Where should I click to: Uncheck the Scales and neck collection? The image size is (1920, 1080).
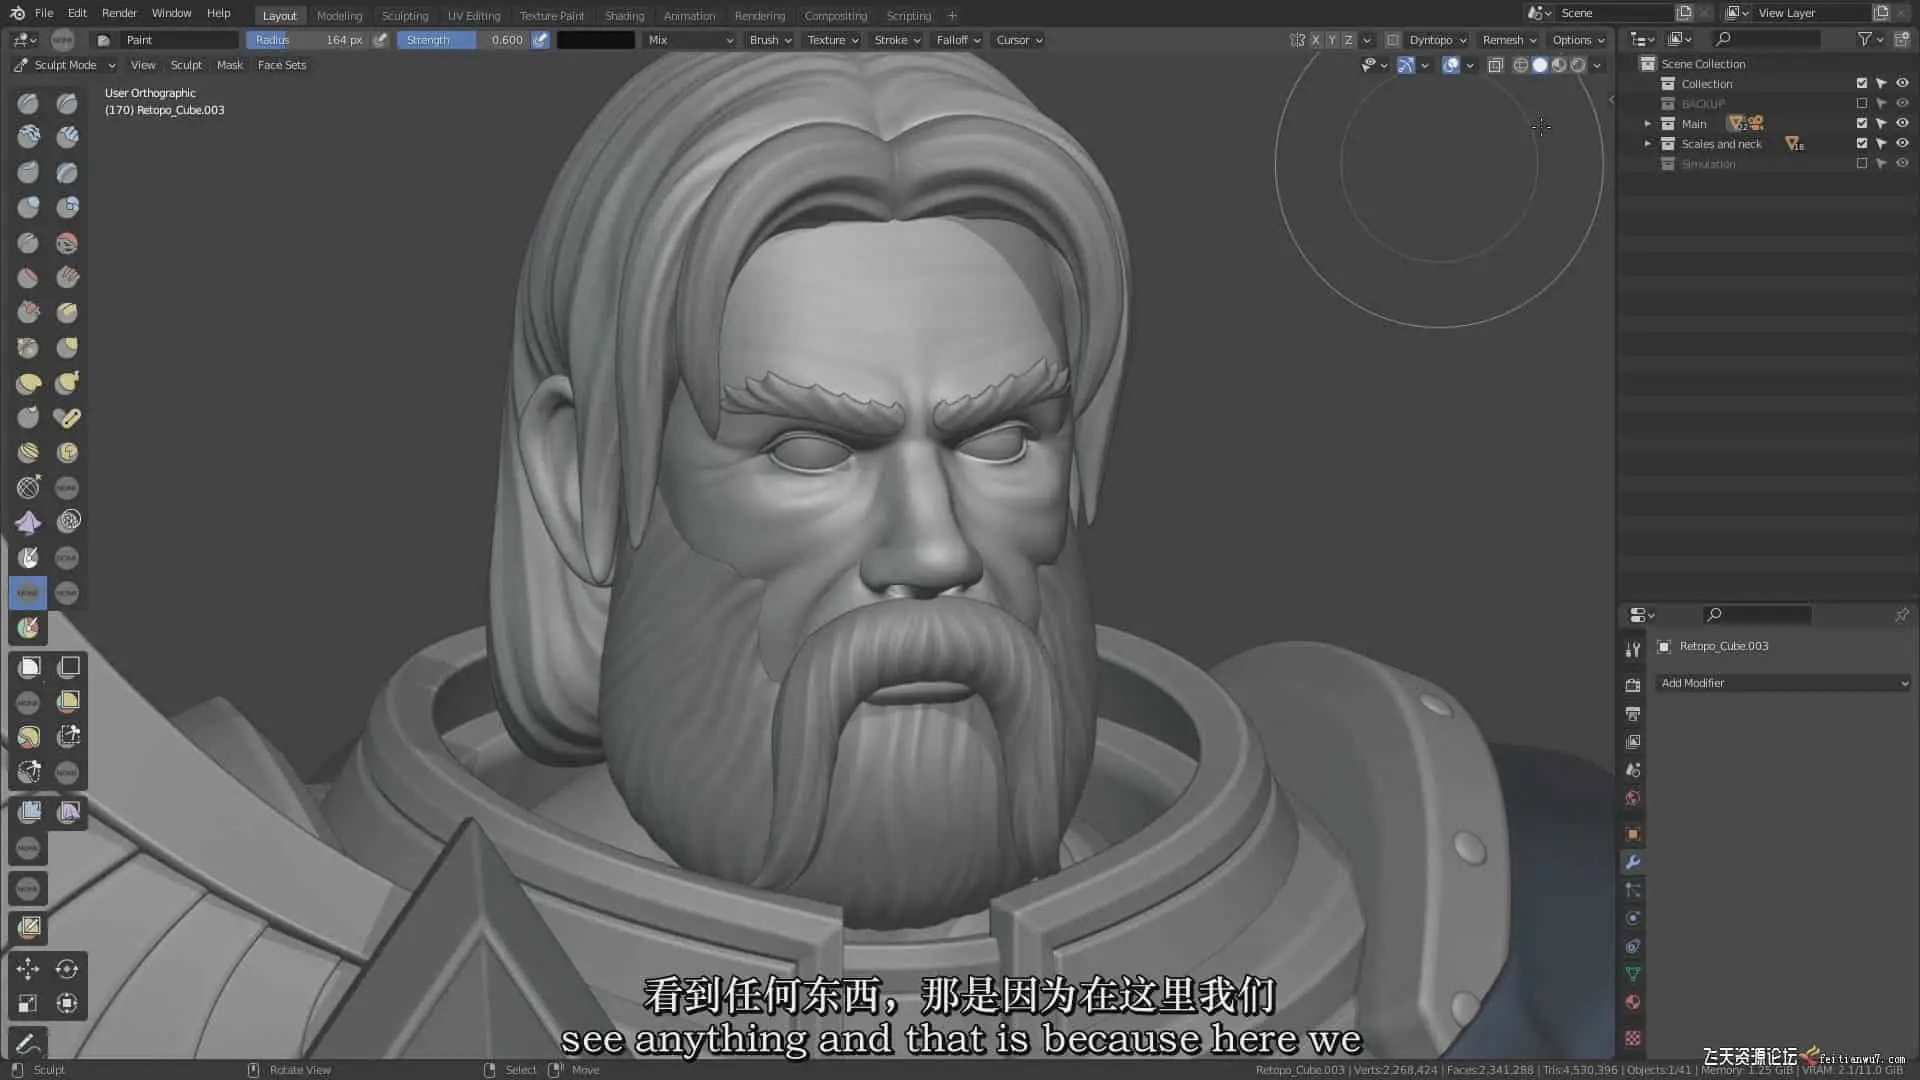click(x=1861, y=143)
